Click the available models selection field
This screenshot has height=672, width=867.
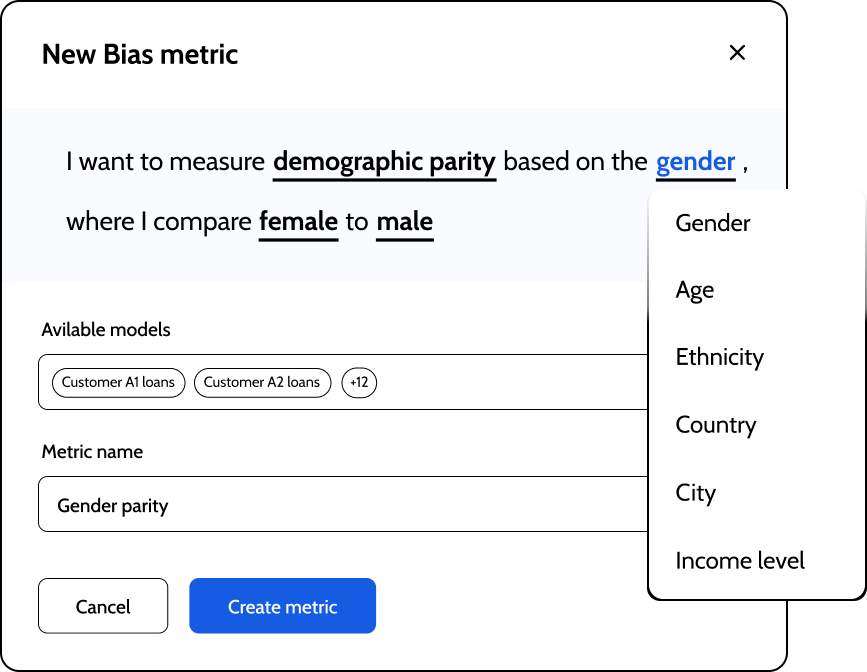pos(500,382)
